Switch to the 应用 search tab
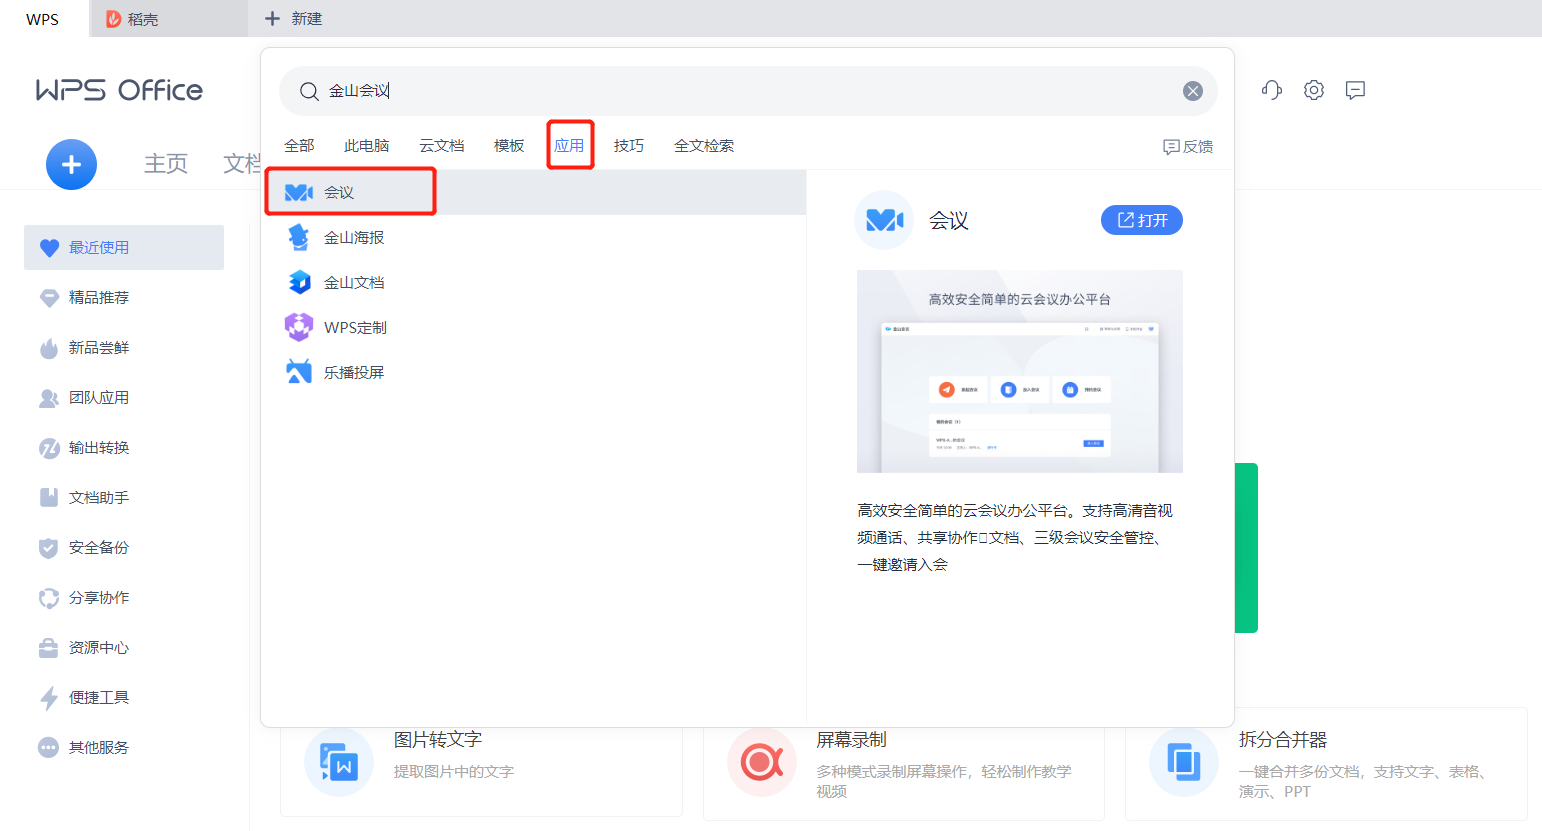The height and width of the screenshot is (831, 1542). [x=569, y=146]
